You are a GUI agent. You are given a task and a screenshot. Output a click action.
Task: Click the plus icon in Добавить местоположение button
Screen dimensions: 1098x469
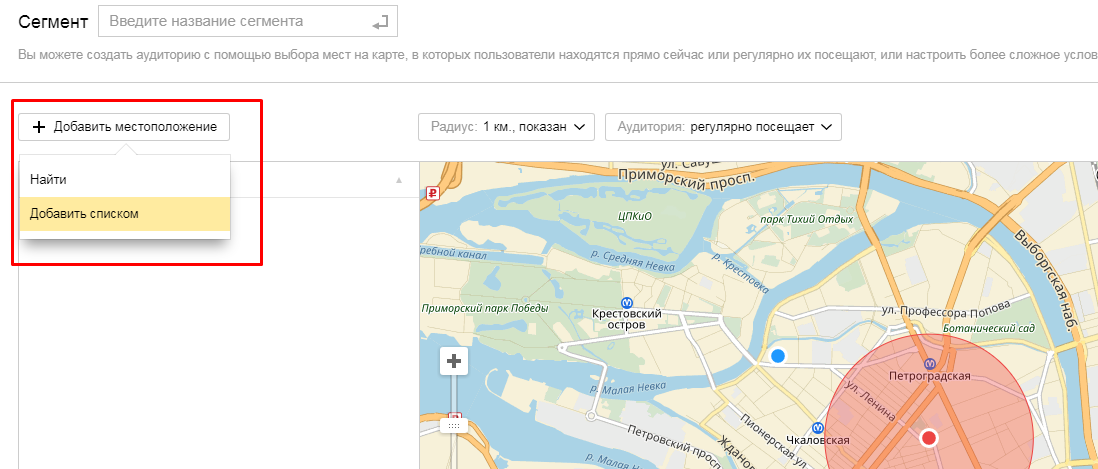[39, 127]
